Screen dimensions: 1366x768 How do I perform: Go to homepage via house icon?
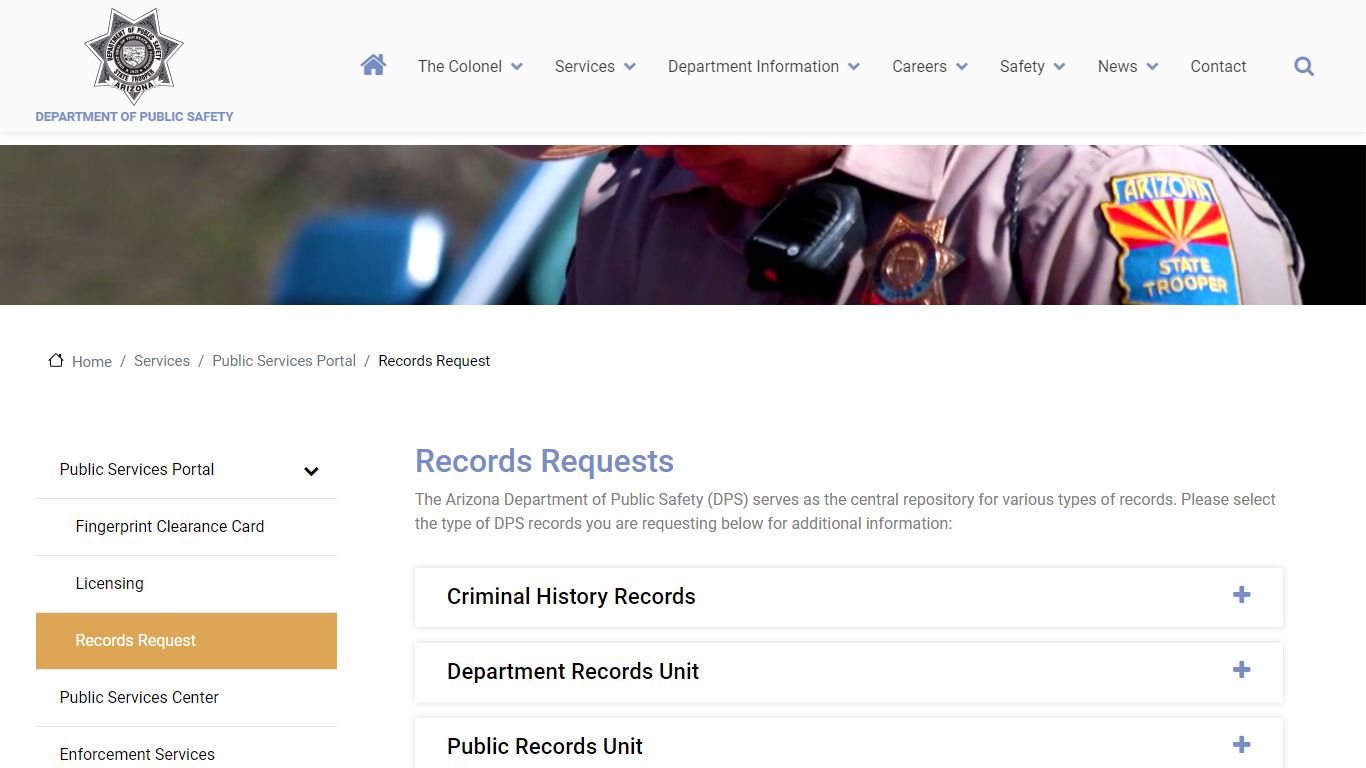click(x=373, y=65)
